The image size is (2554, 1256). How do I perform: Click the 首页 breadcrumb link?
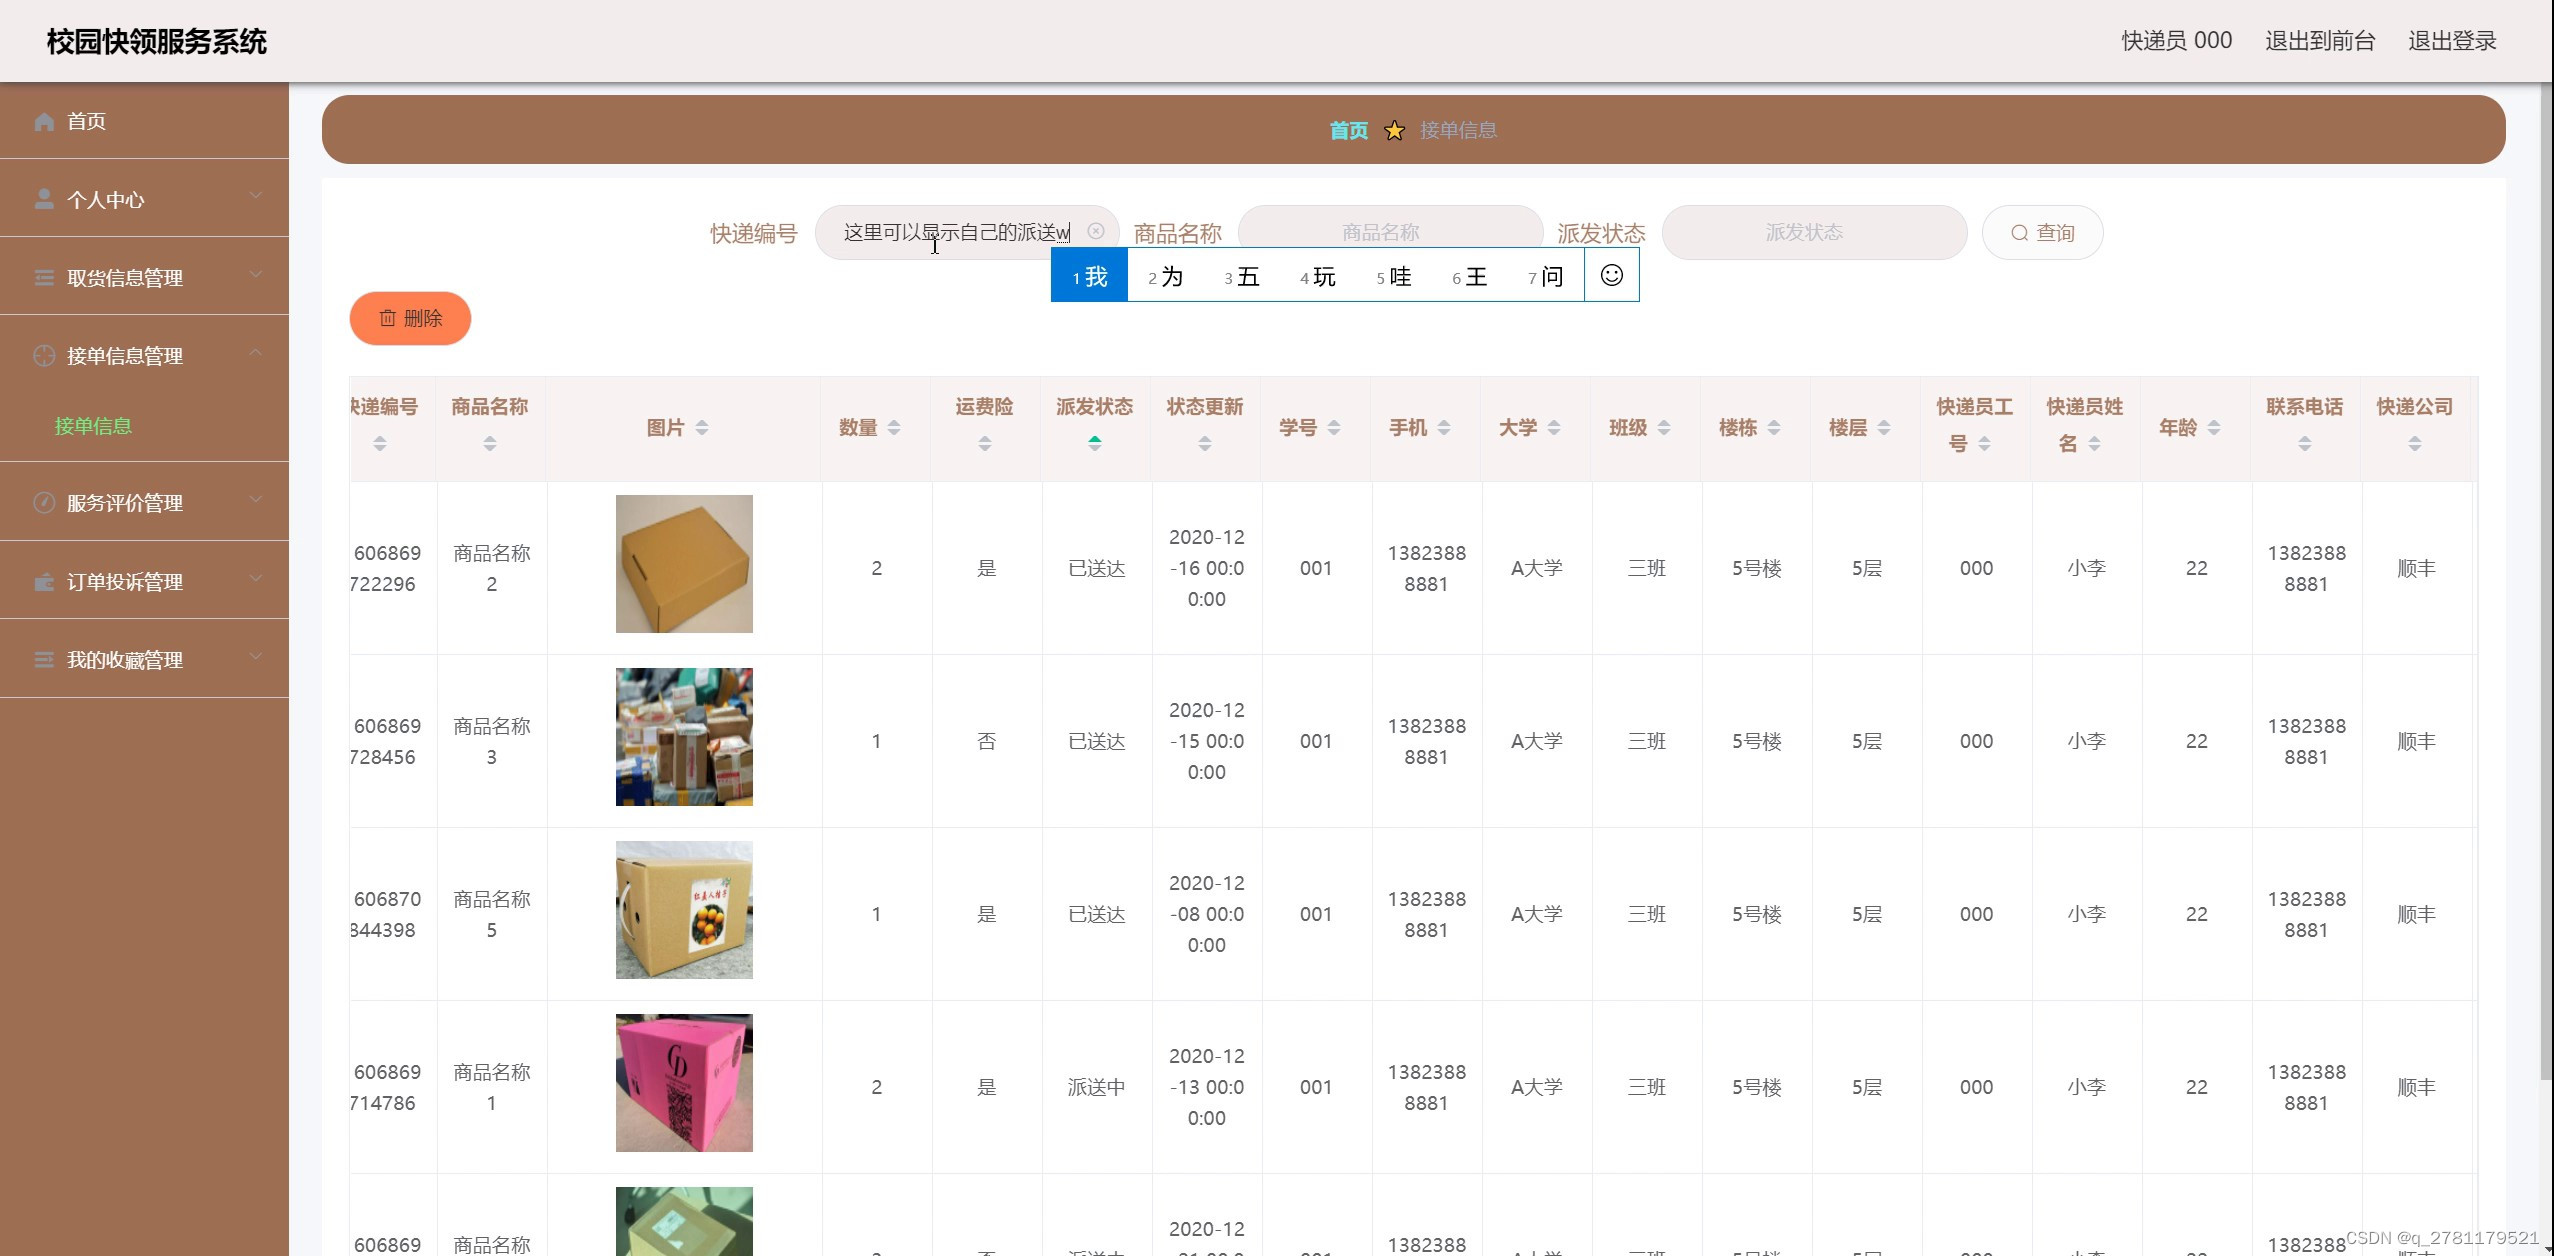(1348, 130)
